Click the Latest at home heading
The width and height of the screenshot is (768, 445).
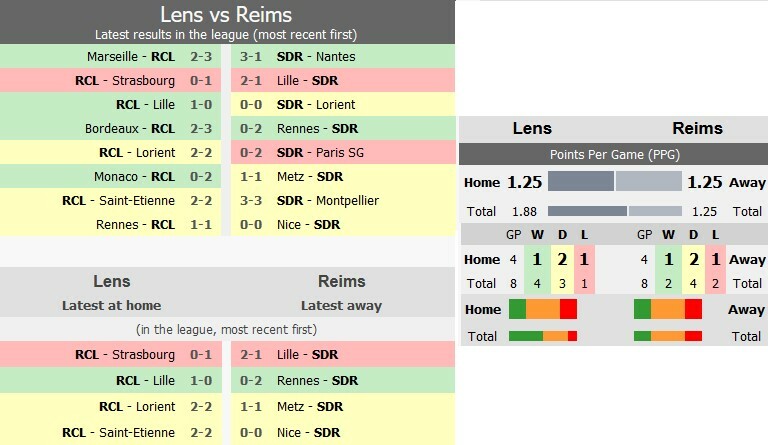click(x=111, y=305)
